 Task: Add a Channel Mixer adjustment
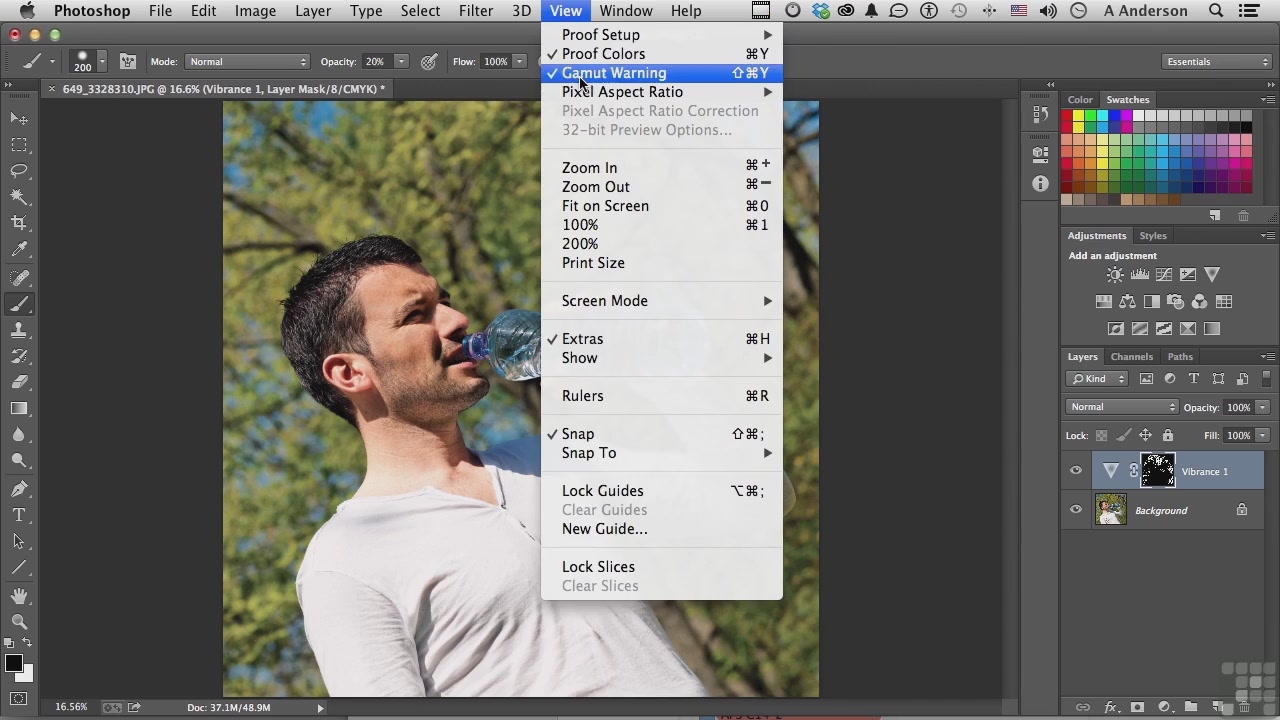click(1199, 302)
